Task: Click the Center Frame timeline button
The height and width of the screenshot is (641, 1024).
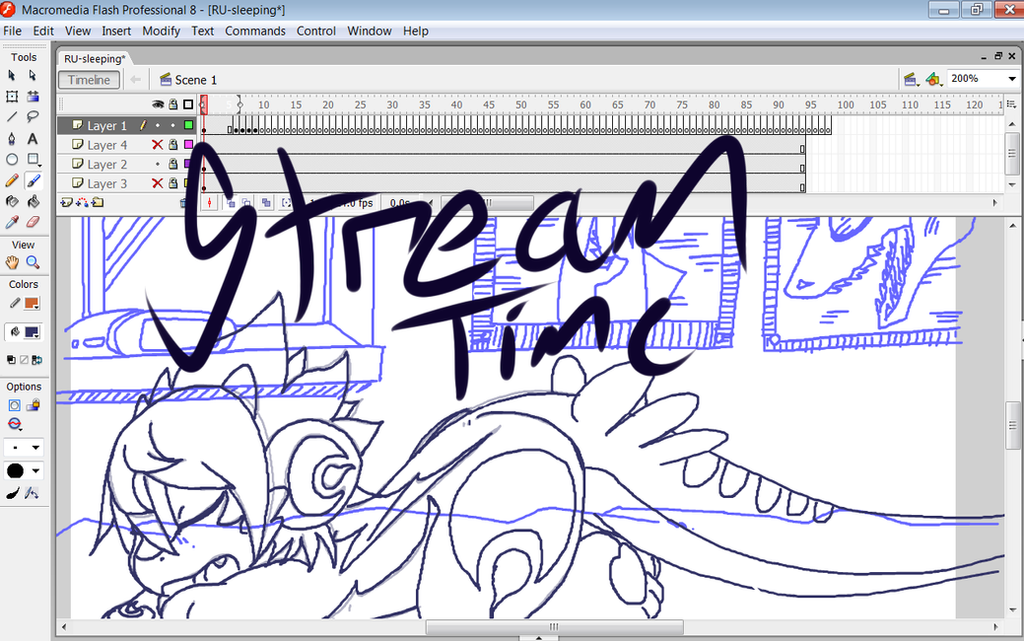Action: click(209, 203)
